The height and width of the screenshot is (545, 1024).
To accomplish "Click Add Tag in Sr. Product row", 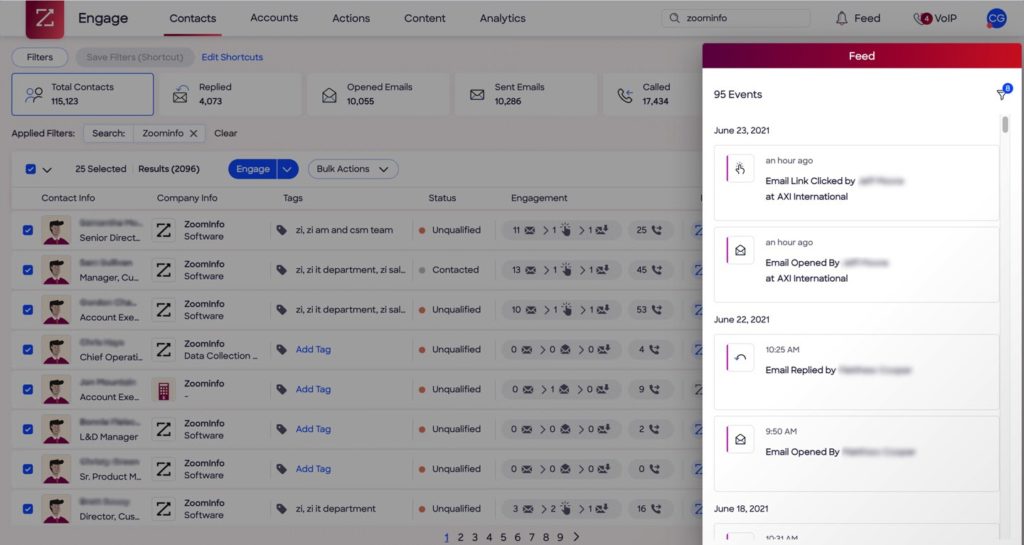I will click(313, 469).
